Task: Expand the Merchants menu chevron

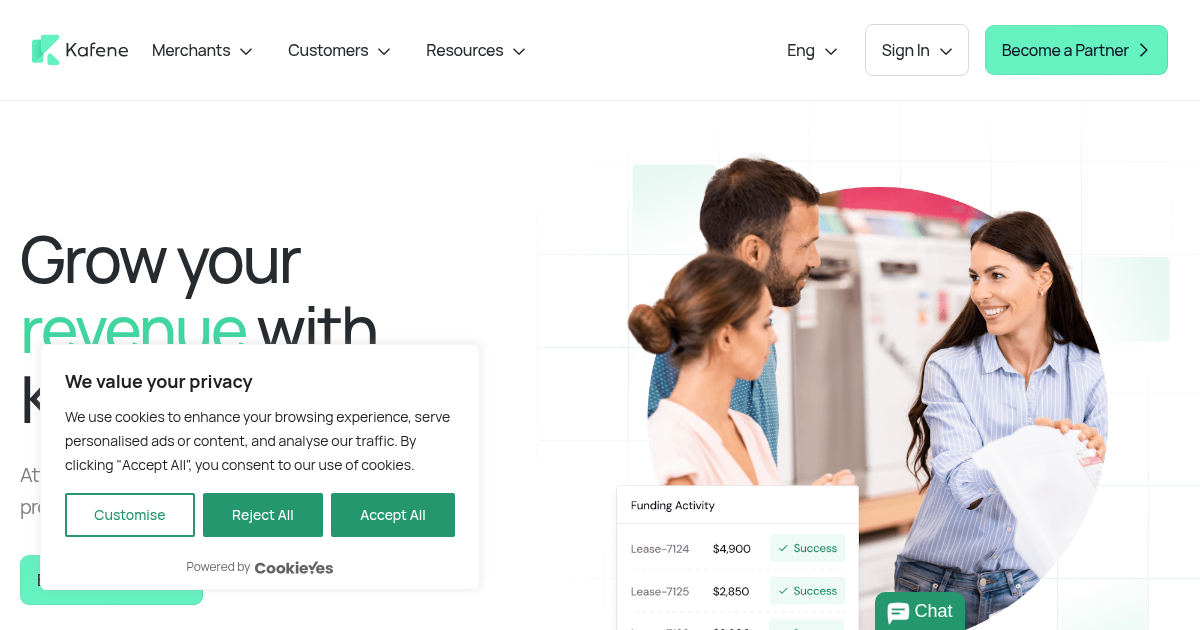Action: click(246, 51)
